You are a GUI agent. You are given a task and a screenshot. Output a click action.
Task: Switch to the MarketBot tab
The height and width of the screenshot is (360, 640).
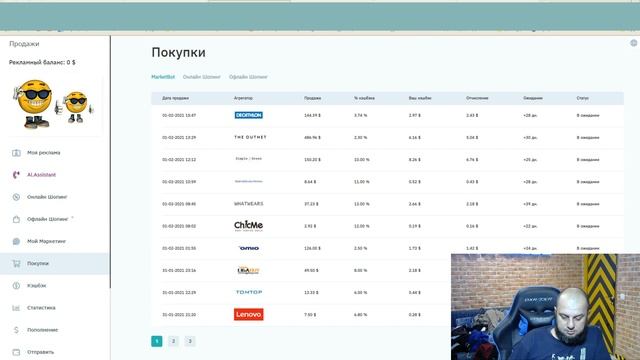pyautogui.click(x=163, y=77)
